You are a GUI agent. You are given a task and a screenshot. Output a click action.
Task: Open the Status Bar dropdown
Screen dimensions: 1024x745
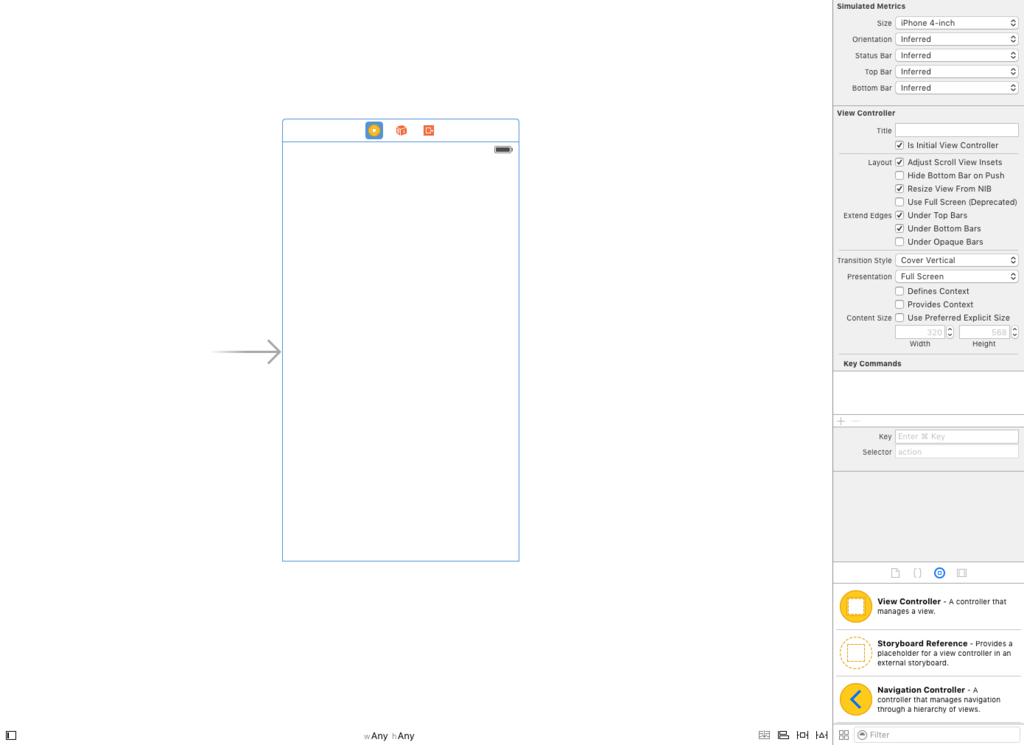click(957, 55)
